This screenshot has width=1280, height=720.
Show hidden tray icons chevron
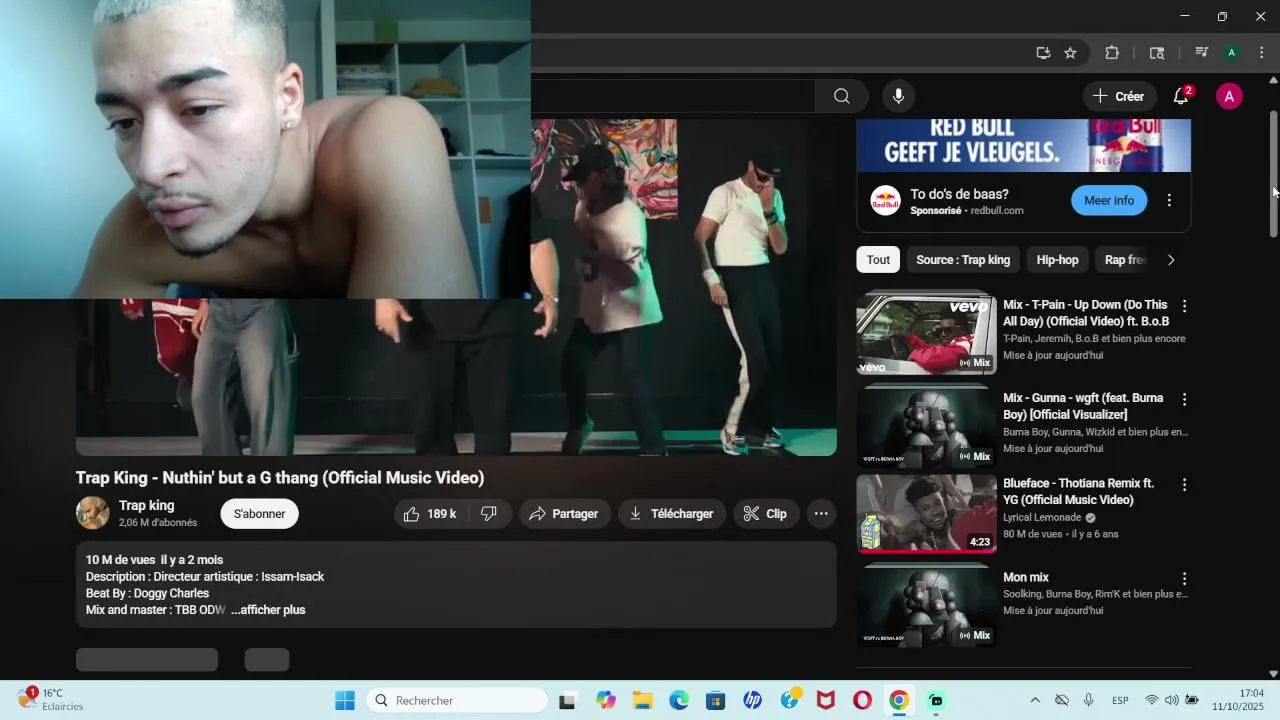[1035, 700]
